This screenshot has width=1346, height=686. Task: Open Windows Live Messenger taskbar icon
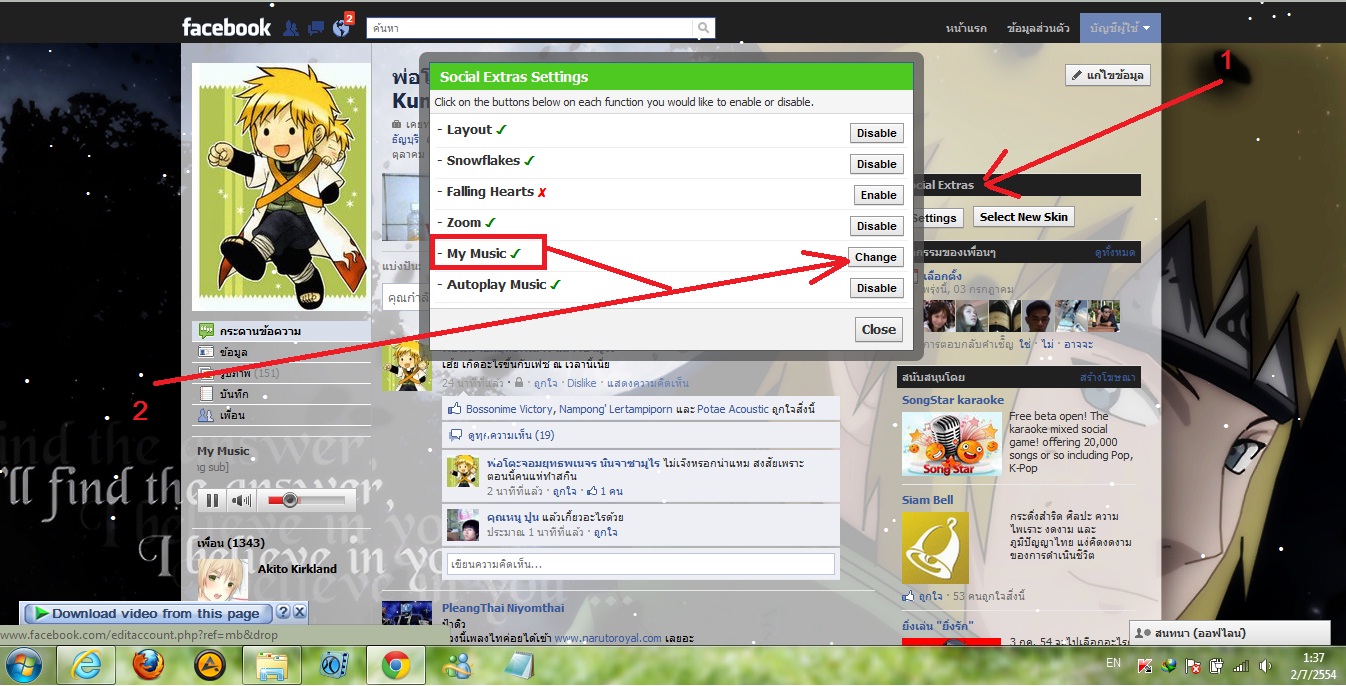point(459,665)
